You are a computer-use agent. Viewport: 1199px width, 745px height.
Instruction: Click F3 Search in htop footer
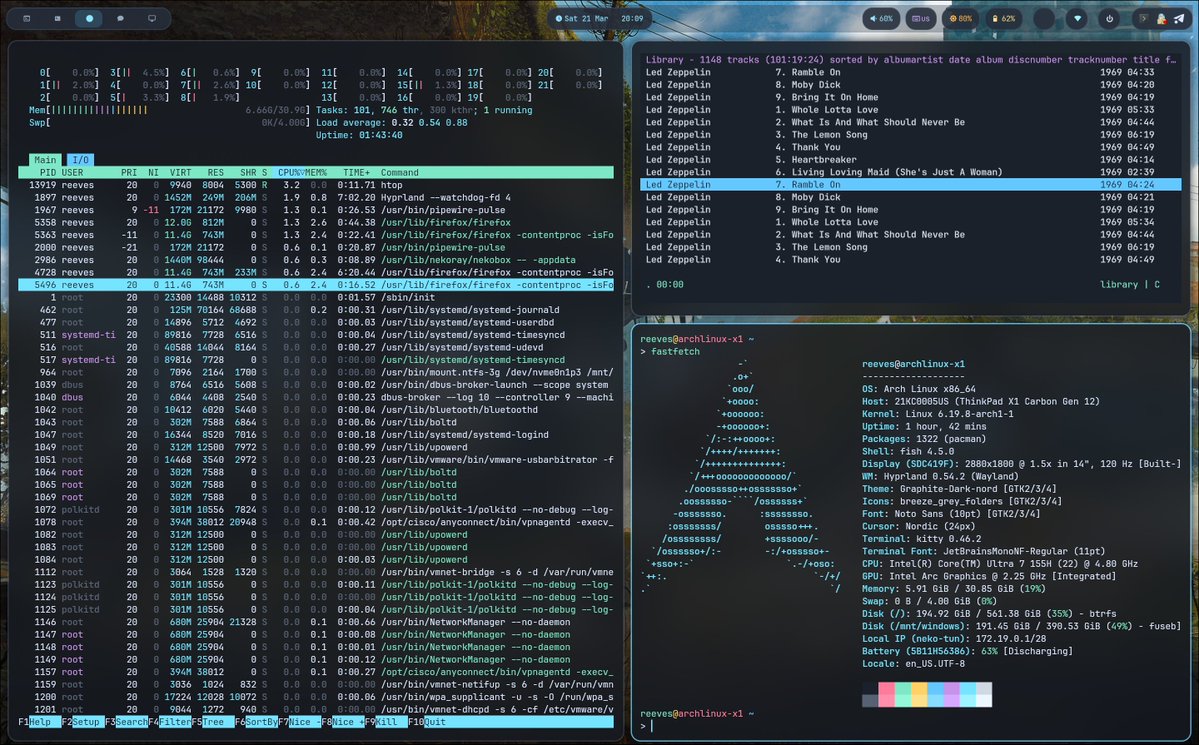click(126, 722)
